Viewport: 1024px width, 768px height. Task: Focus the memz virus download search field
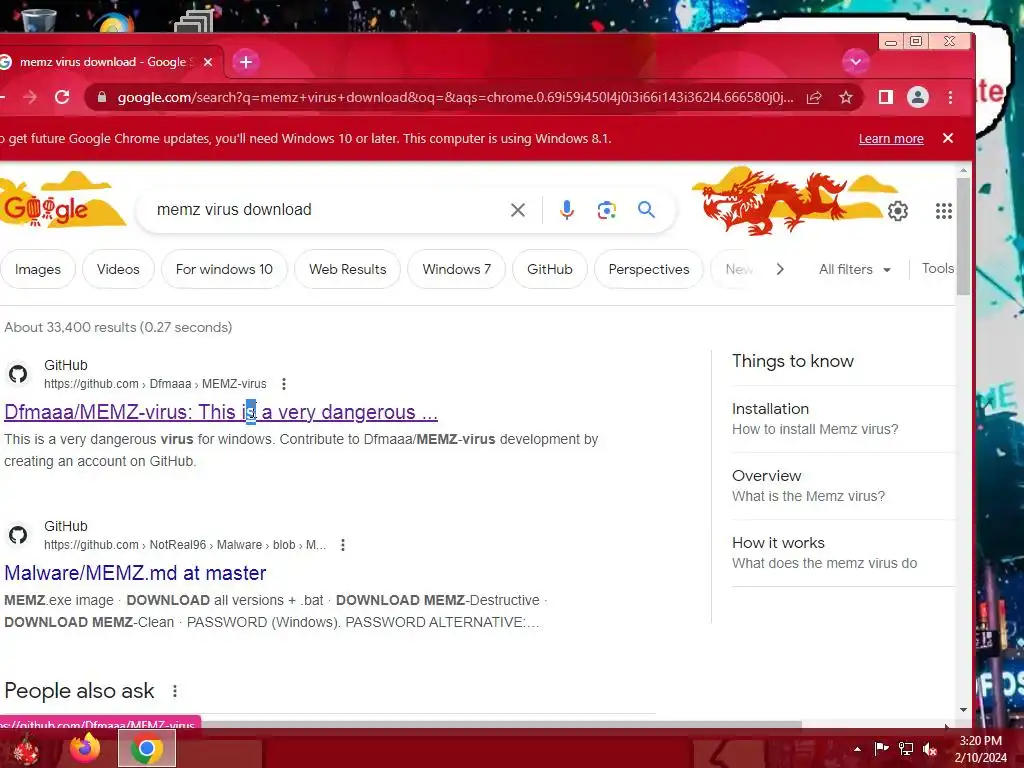click(327, 210)
